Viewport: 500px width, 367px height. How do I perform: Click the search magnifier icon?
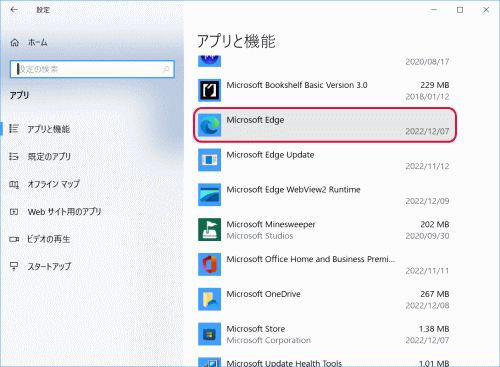[x=166, y=69]
